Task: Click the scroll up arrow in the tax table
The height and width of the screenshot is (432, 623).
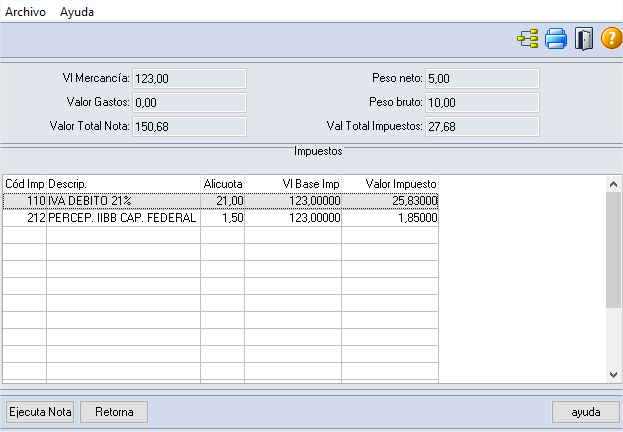Action: pyautogui.click(x=613, y=184)
